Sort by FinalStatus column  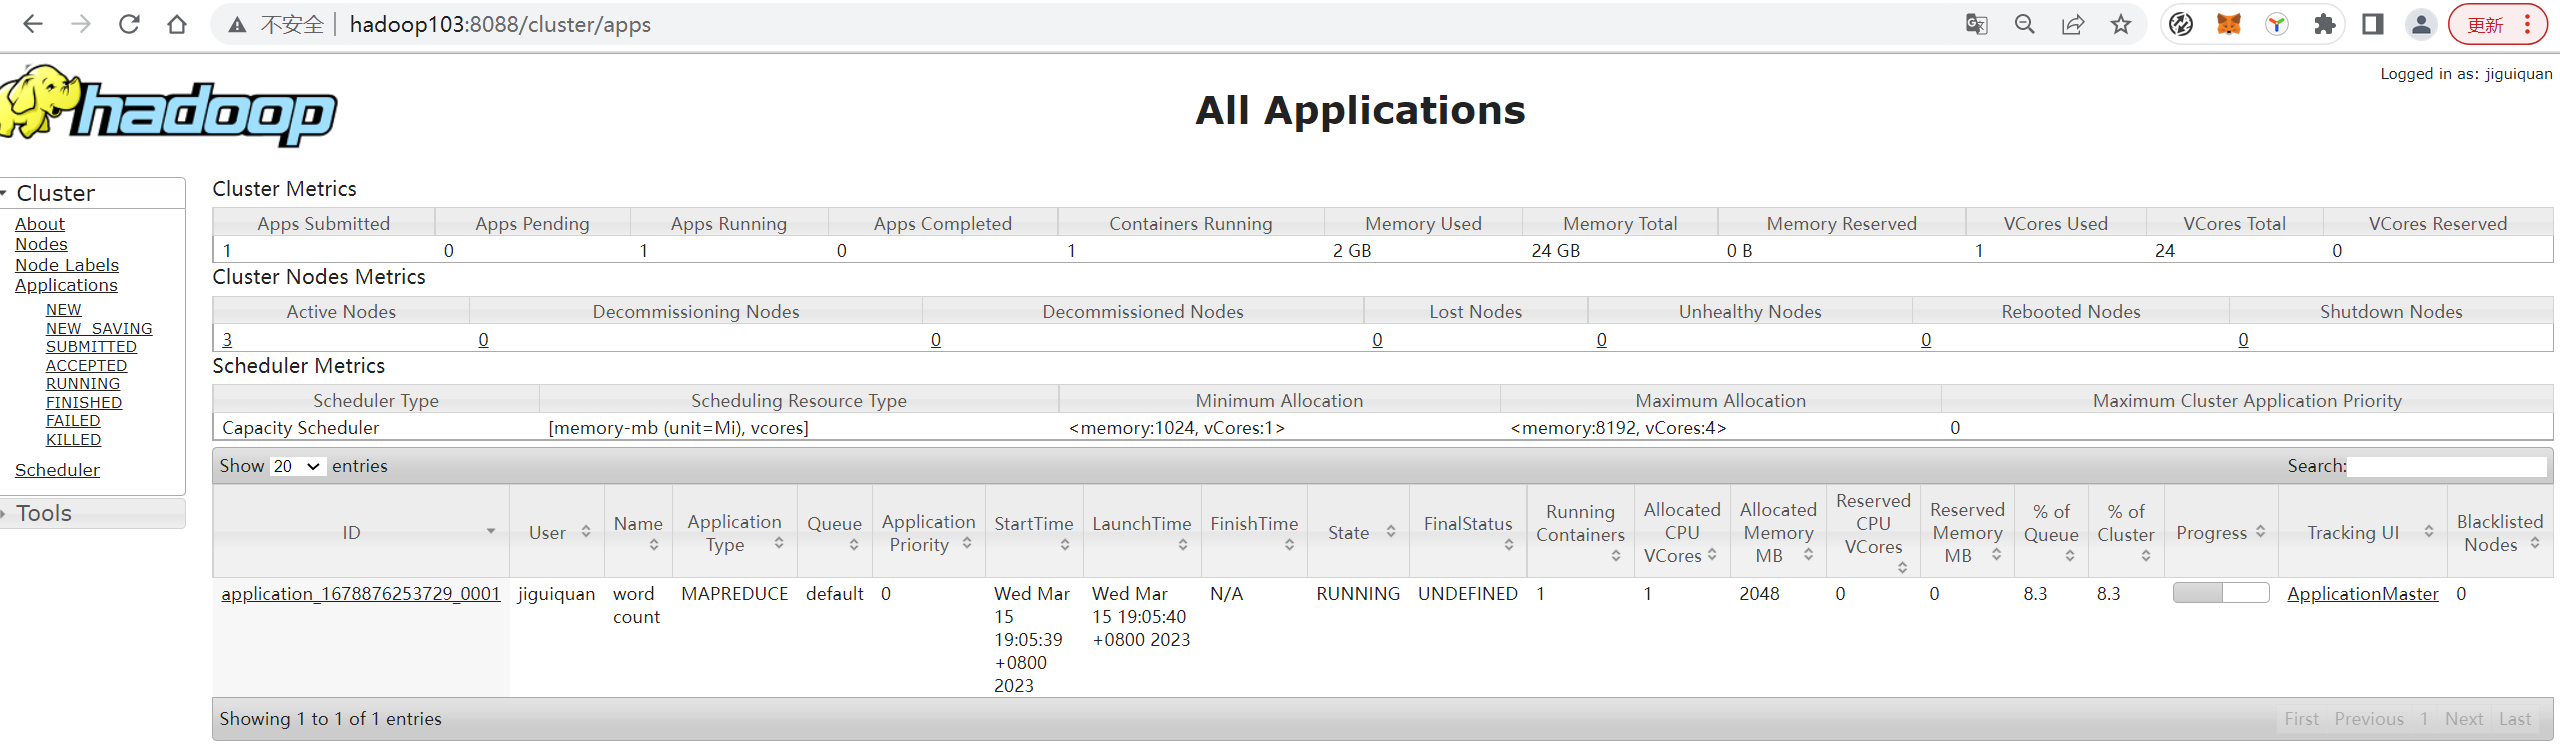tap(1509, 545)
